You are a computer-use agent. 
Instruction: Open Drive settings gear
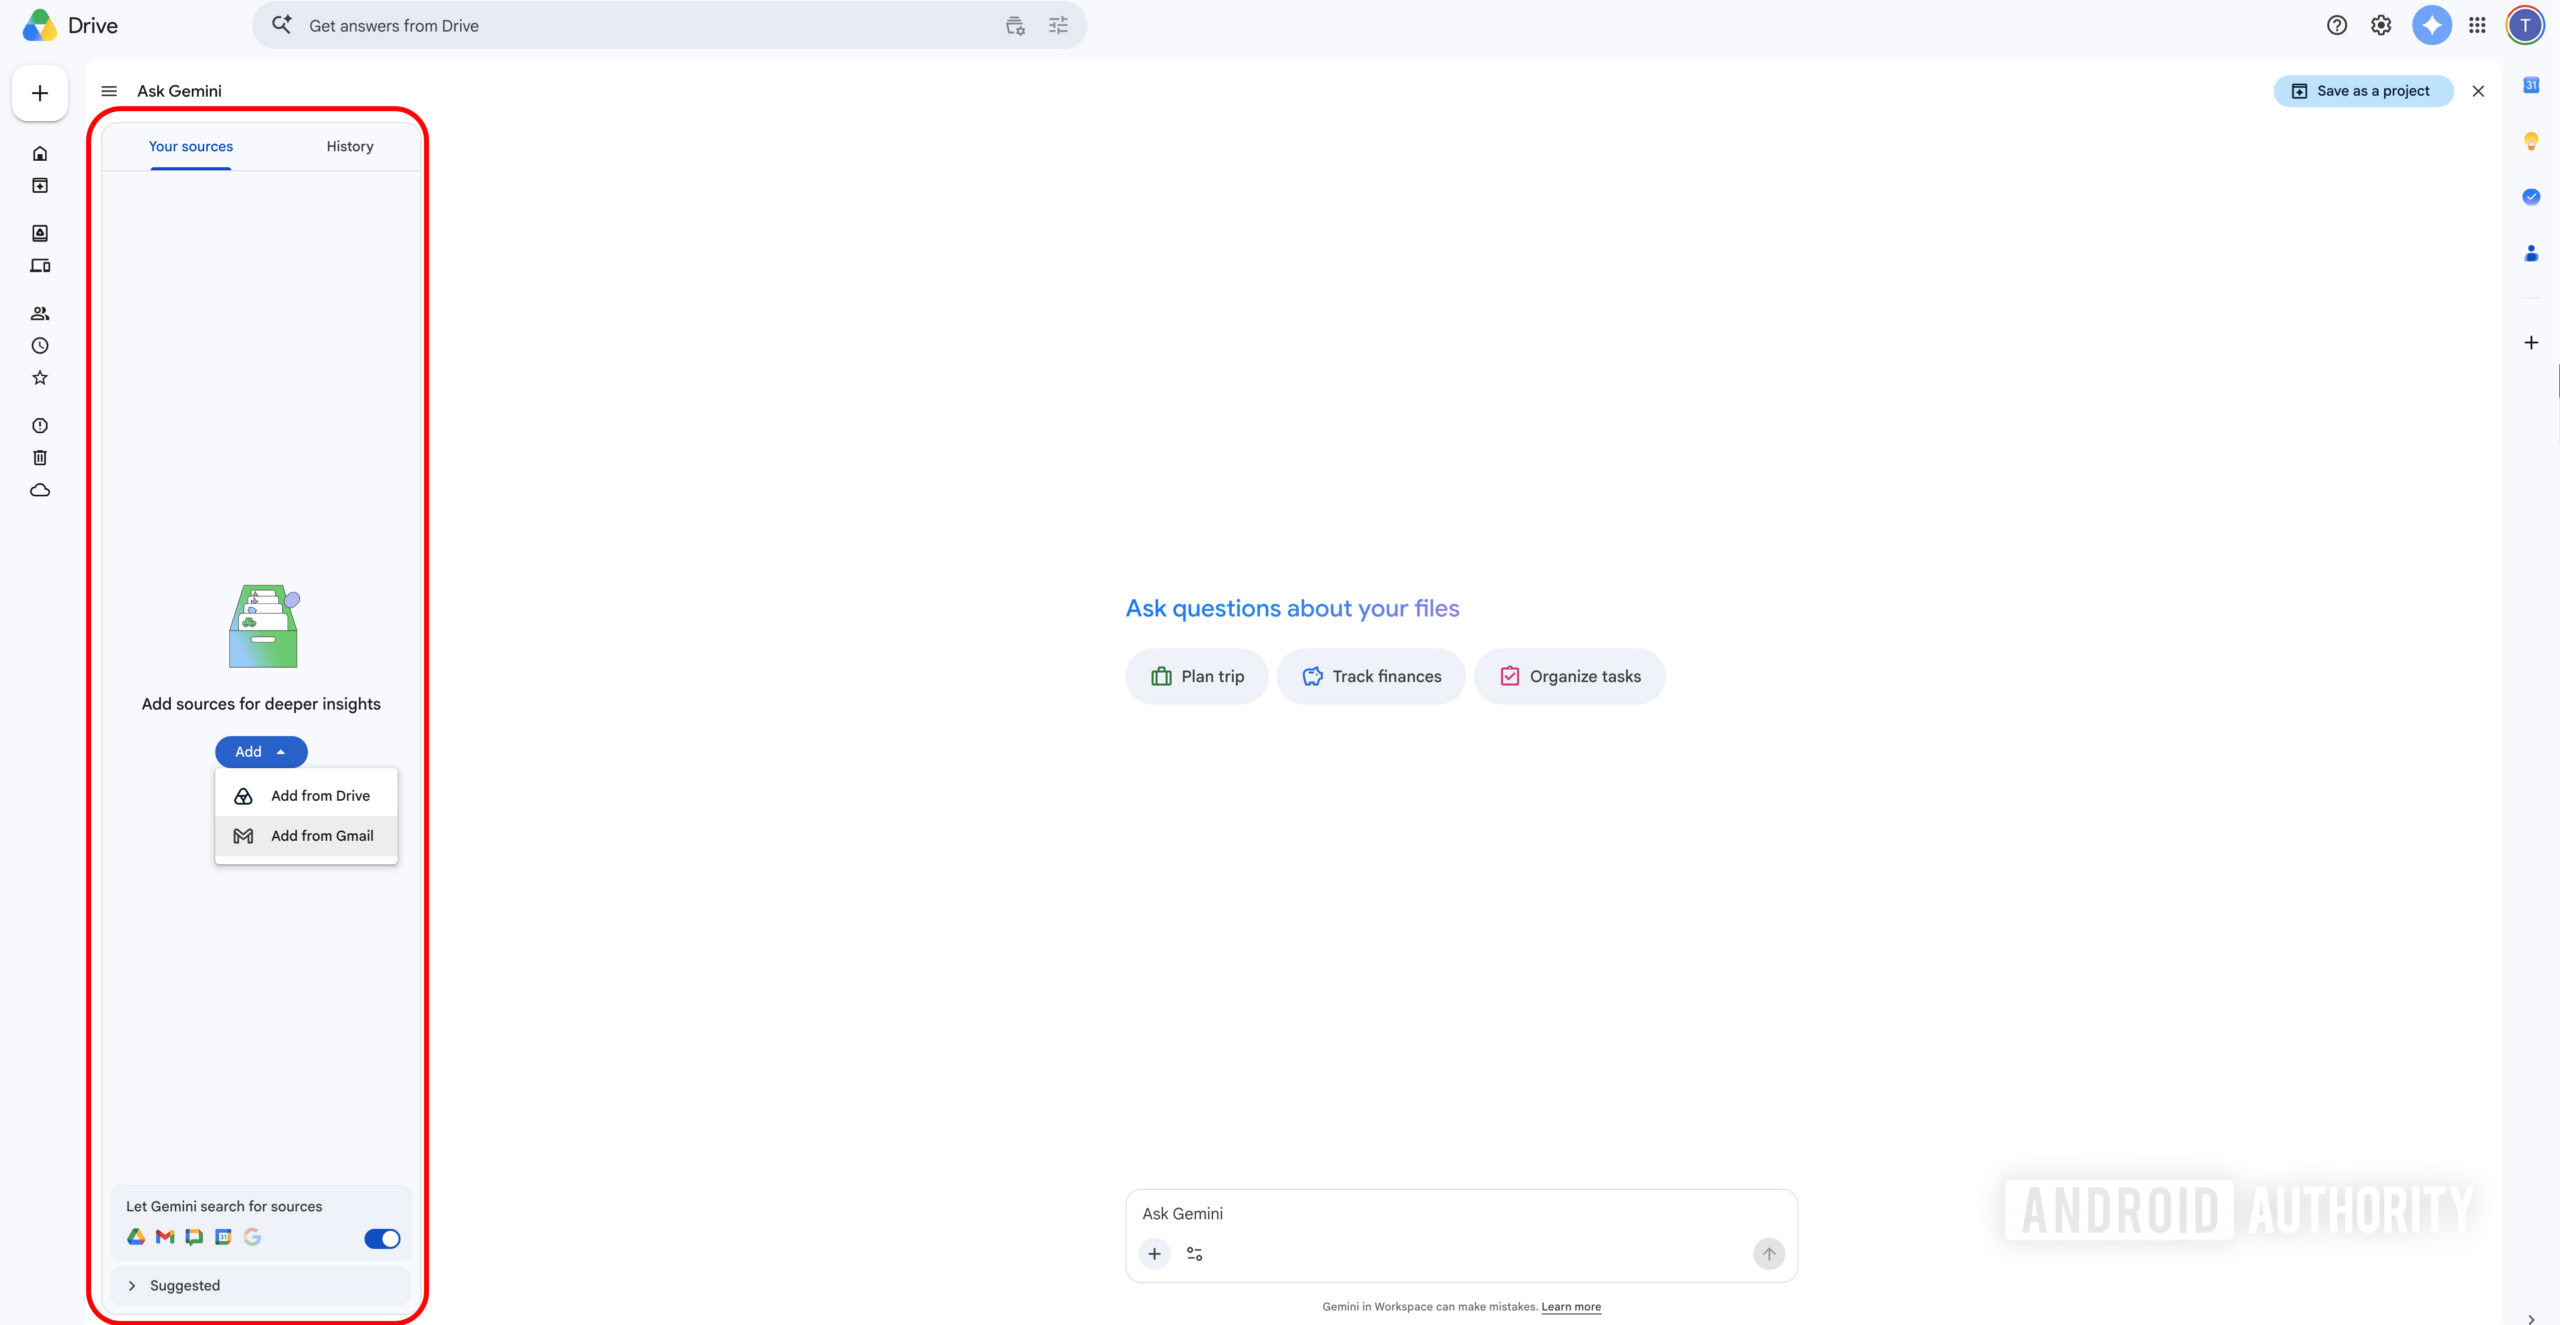[x=2381, y=26]
